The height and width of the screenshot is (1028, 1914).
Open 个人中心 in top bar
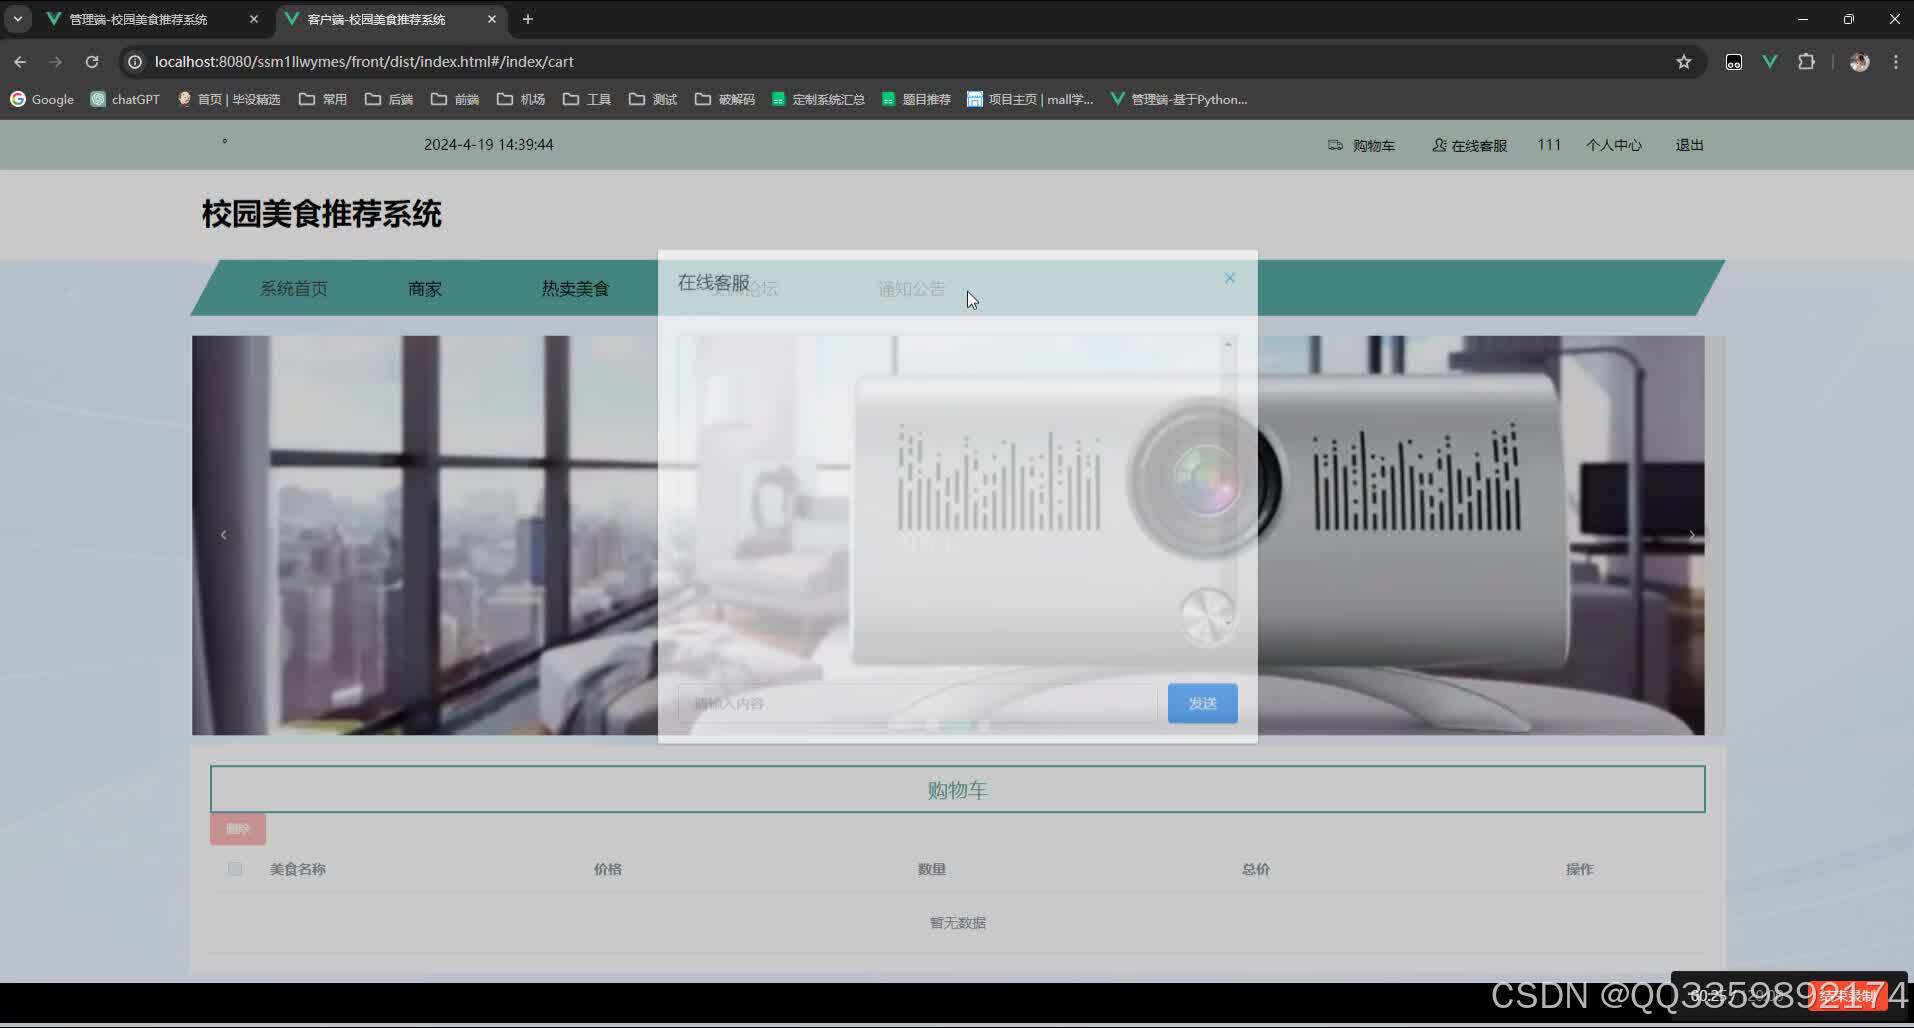point(1613,145)
